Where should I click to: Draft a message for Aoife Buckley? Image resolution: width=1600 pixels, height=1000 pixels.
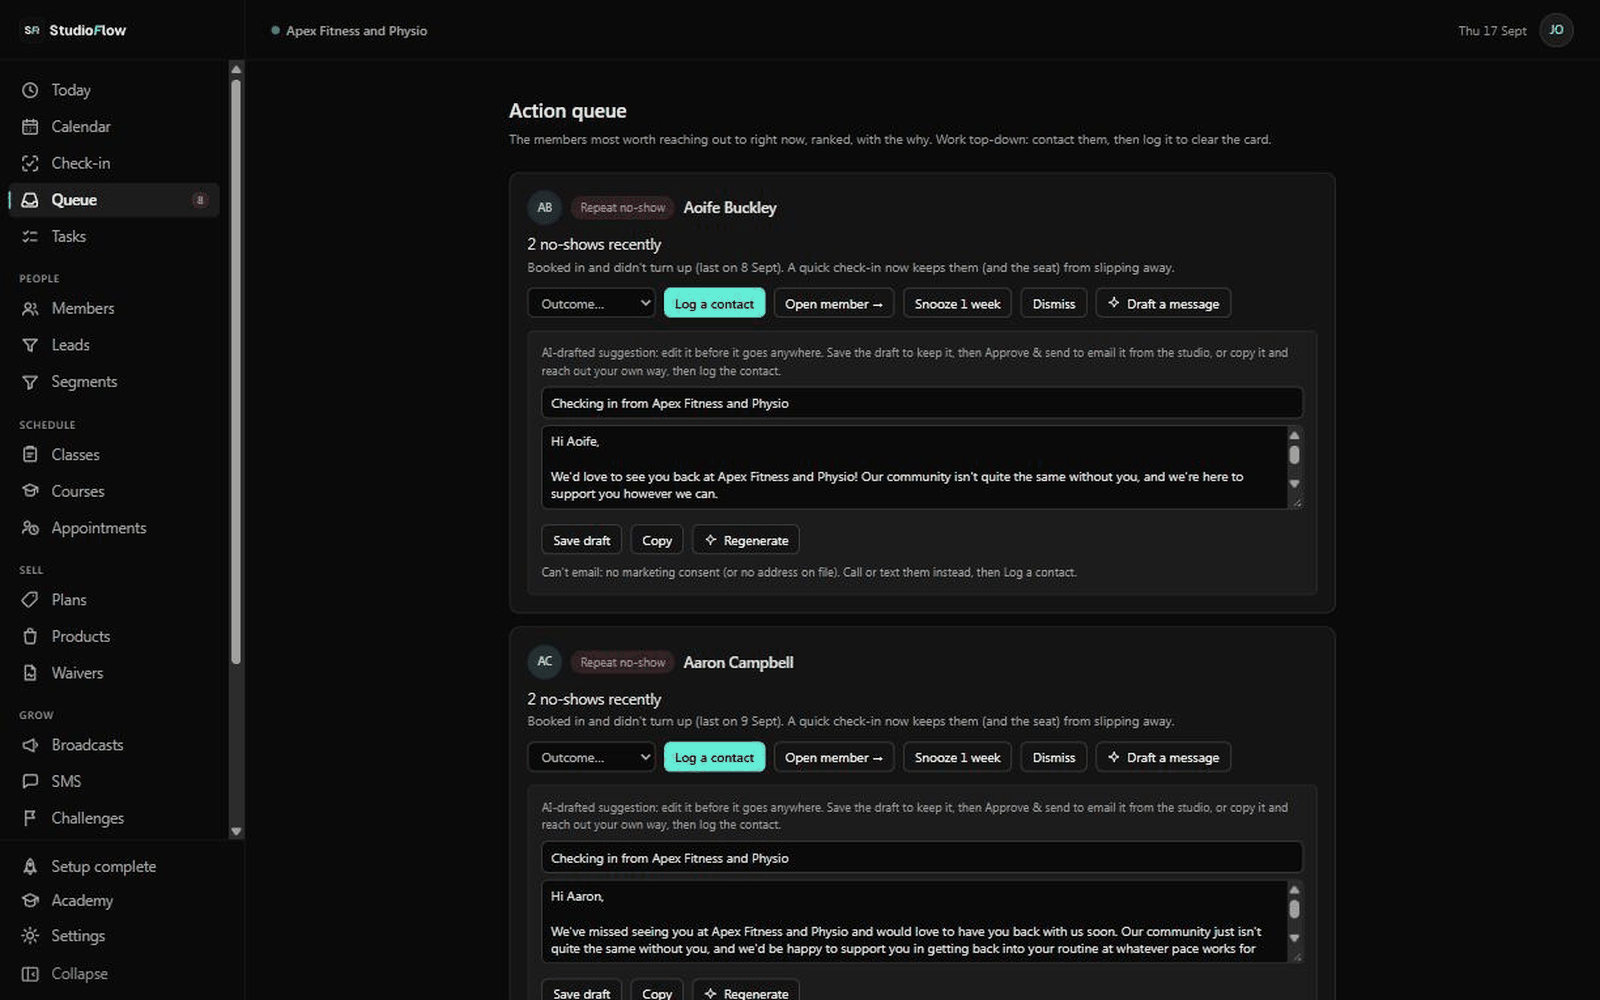tap(1163, 304)
